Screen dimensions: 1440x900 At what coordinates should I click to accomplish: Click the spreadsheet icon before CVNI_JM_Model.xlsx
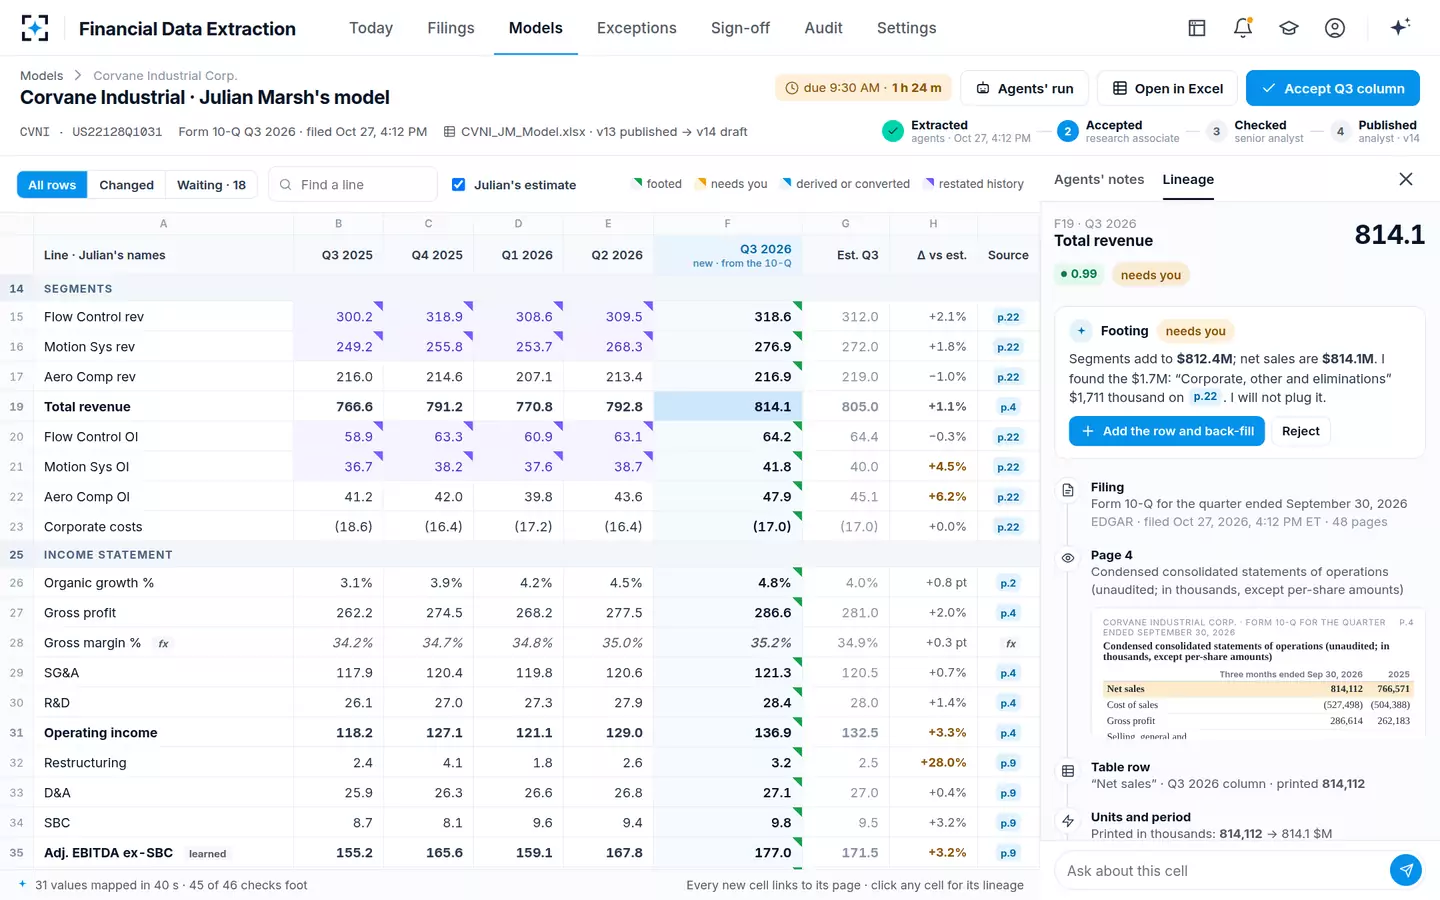pyautogui.click(x=450, y=132)
